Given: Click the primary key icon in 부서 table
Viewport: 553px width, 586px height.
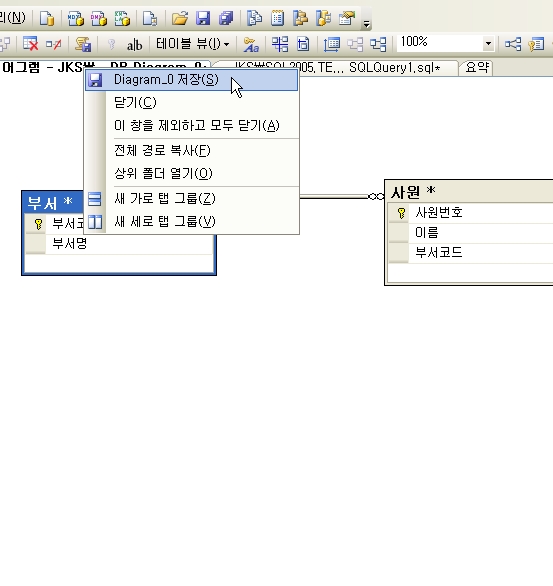Looking at the screenshot, I should 38,224.
